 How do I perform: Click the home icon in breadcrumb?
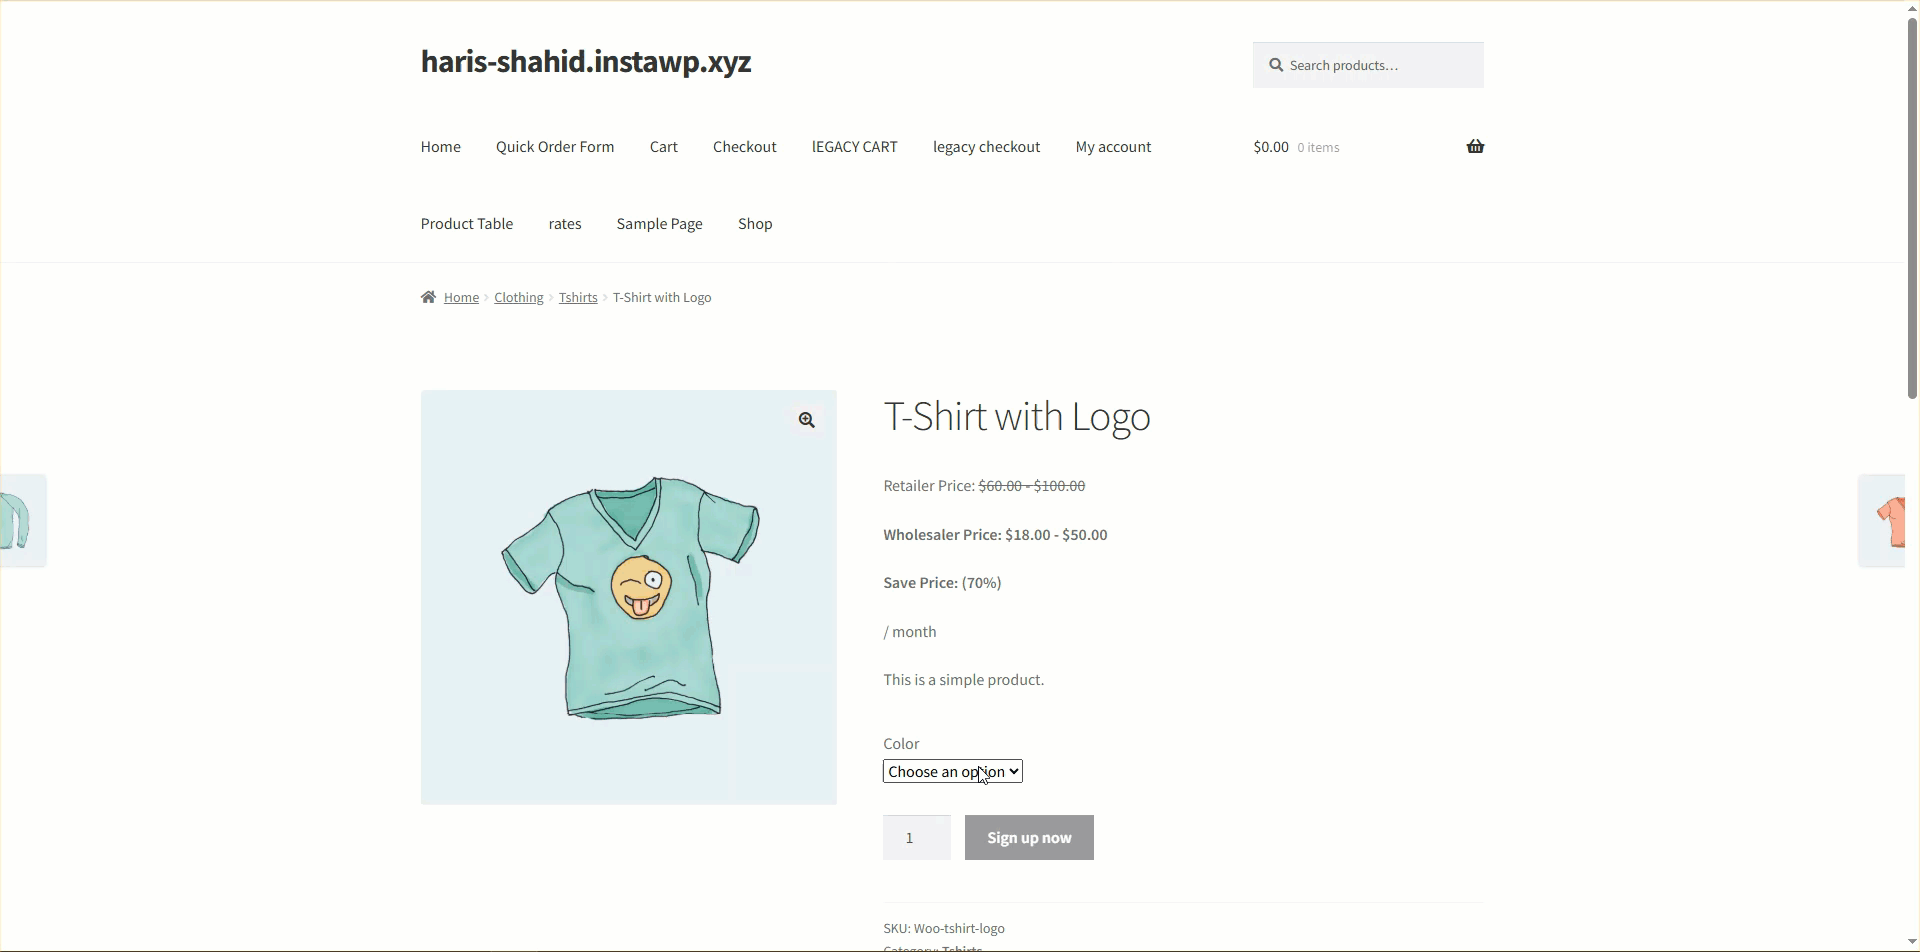pyautogui.click(x=428, y=297)
